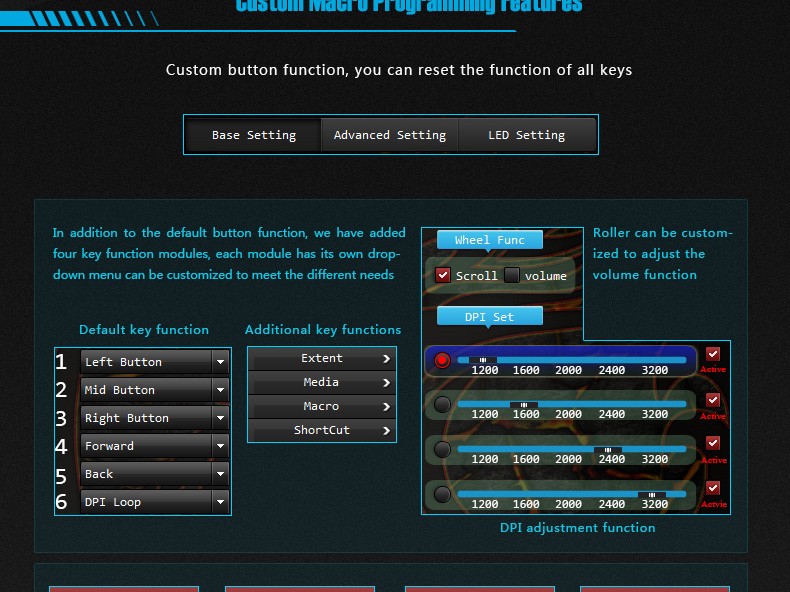Screen dimensions: 790x592
Task: Click the DPI adjustment function caption
Action: pos(577,528)
